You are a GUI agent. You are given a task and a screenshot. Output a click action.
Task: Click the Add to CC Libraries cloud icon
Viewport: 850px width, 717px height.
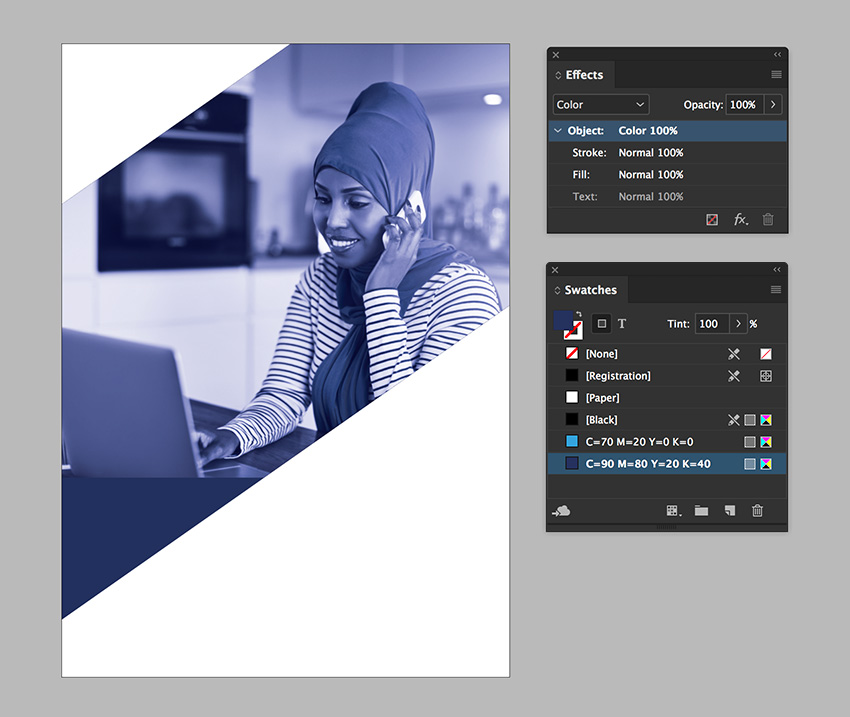[x=562, y=511]
